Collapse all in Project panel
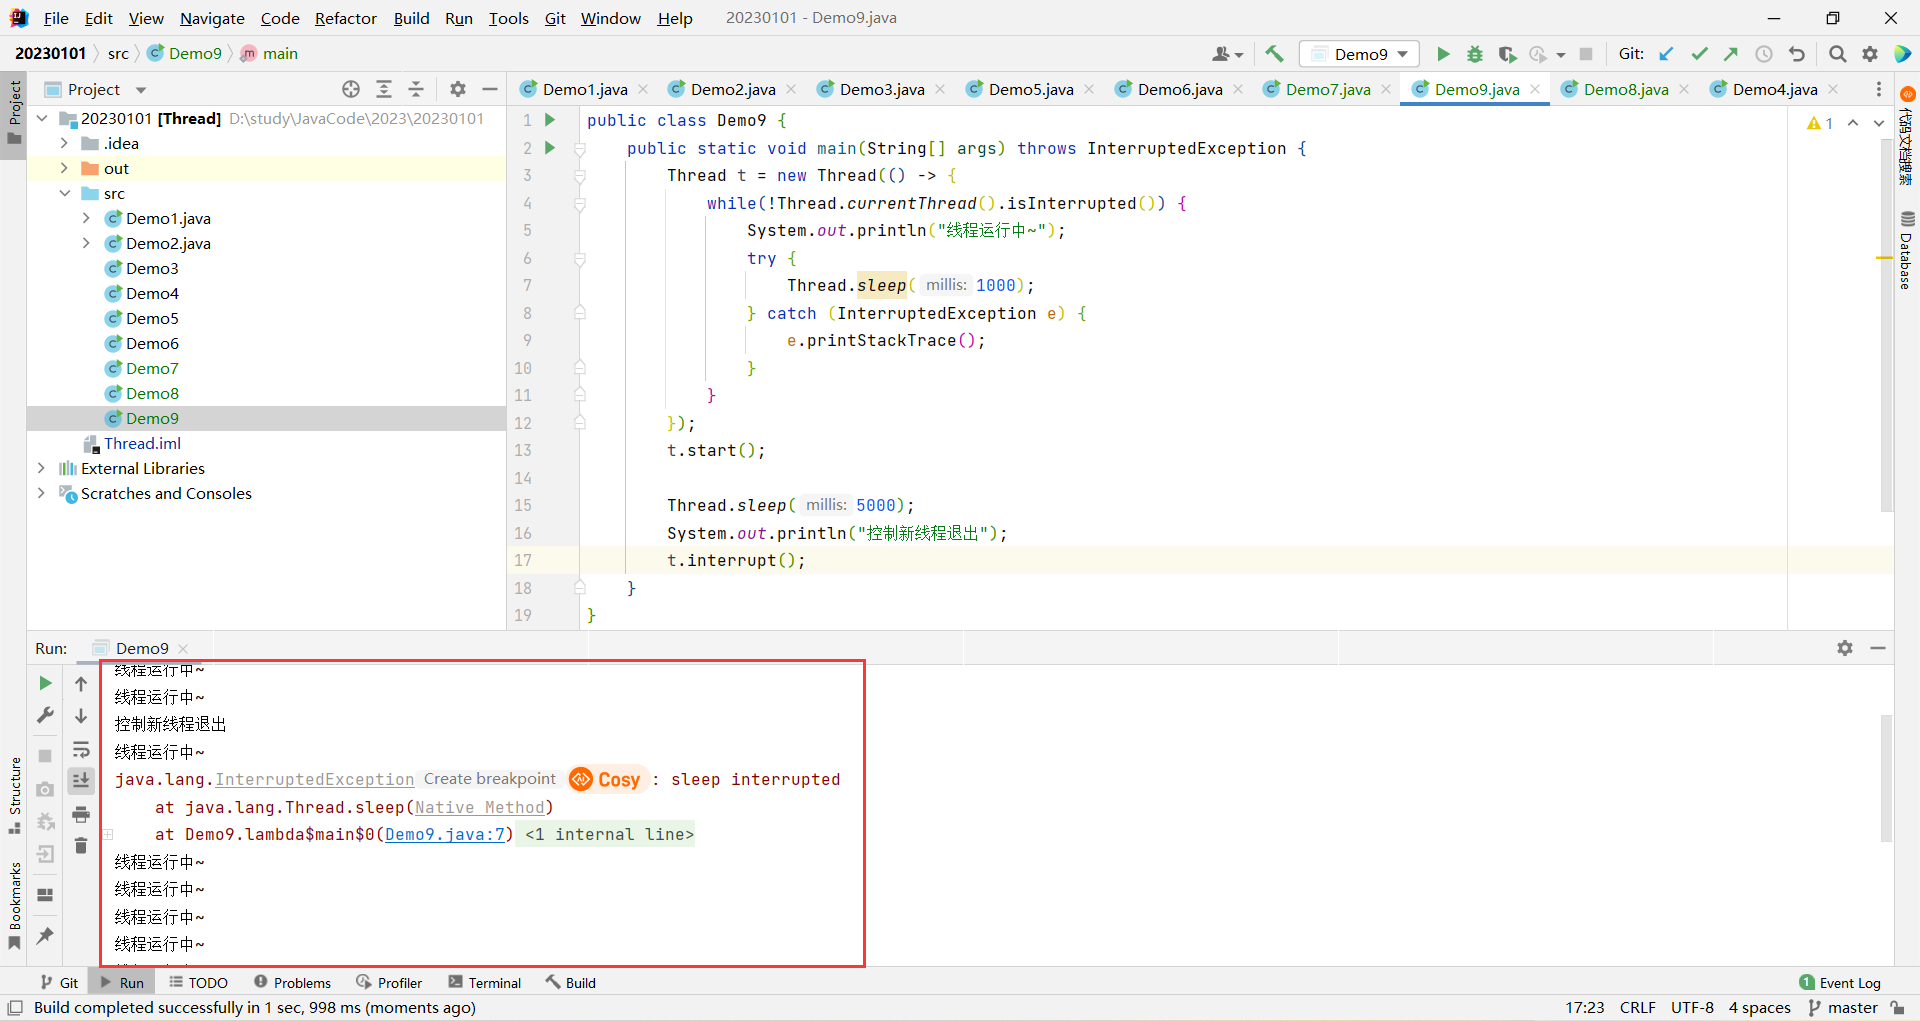This screenshot has height=1021, width=1920. click(x=416, y=89)
